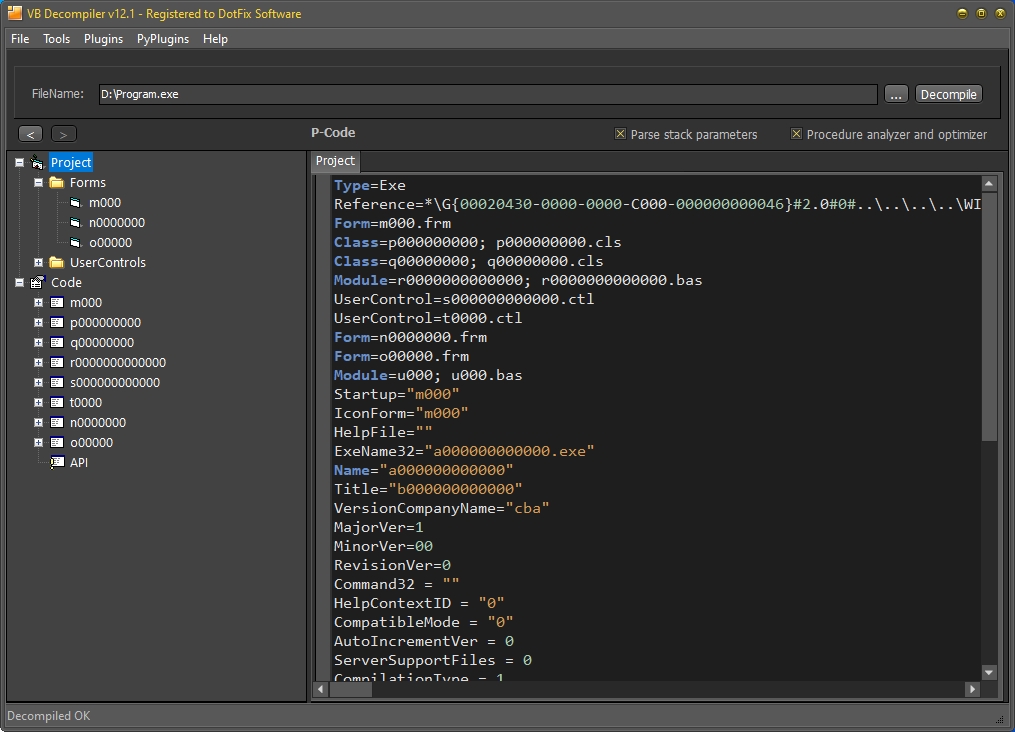Select the UserControls tree label
This screenshot has height=732, width=1015.
pos(108,262)
